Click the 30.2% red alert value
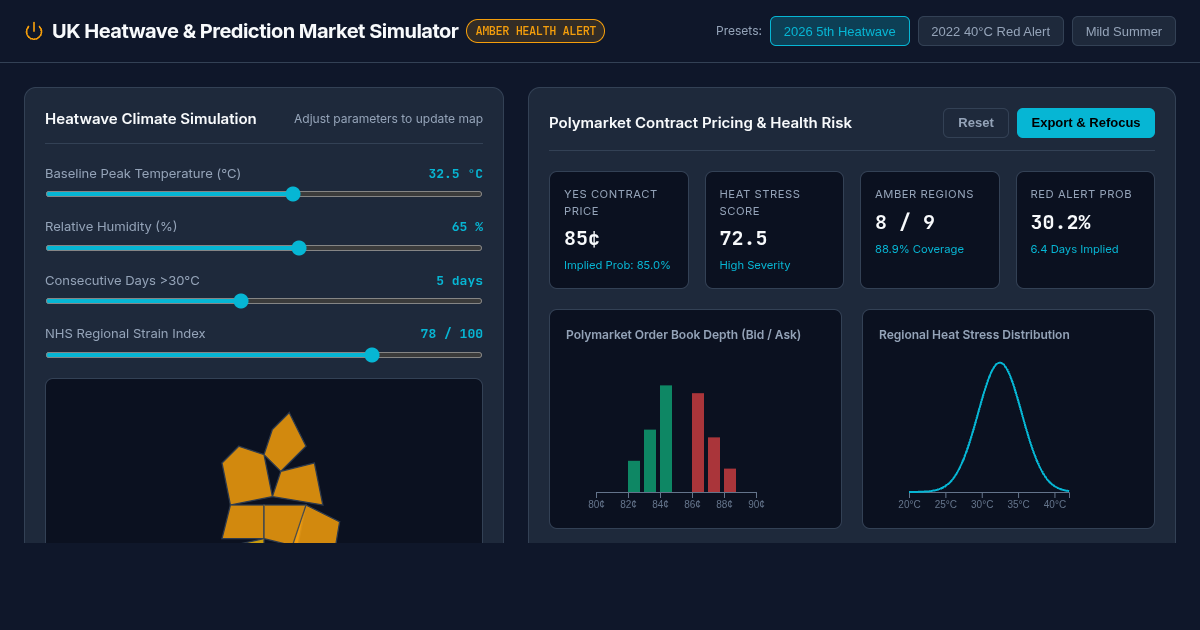1200x630 pixels. 1060,222
